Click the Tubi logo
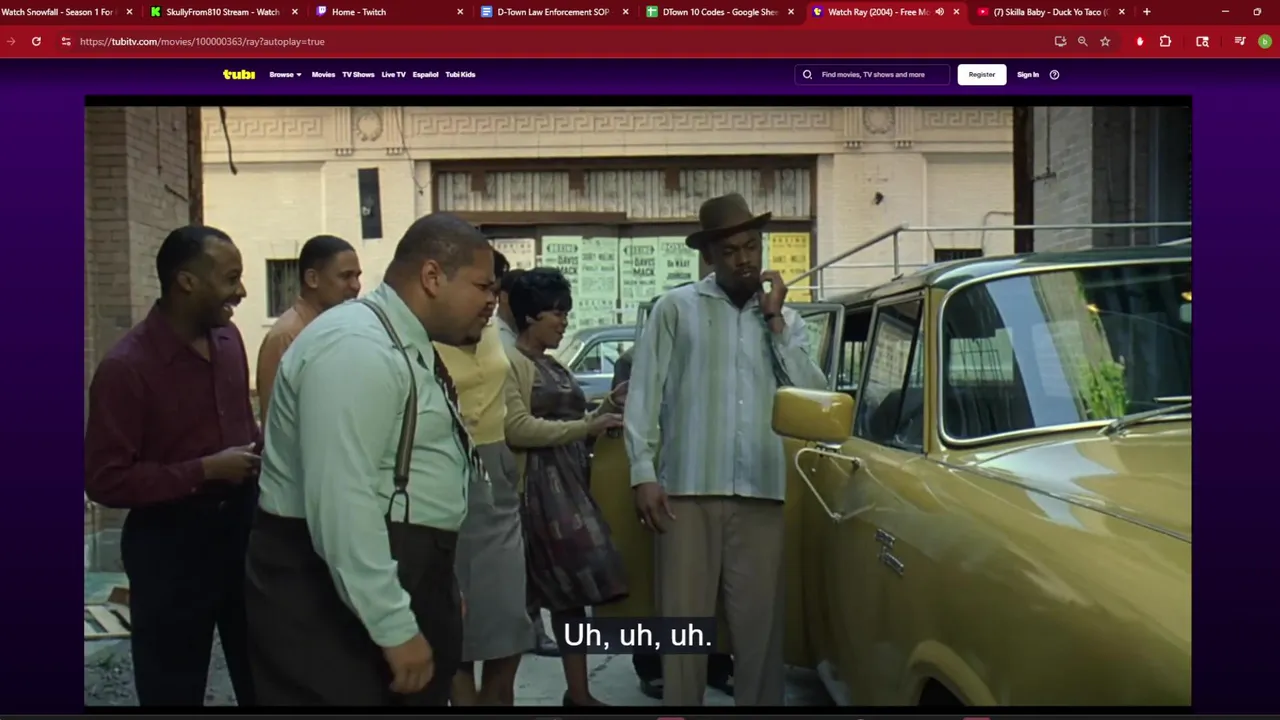Viewport: 1280px width, 720px height. tap(238, 74)
